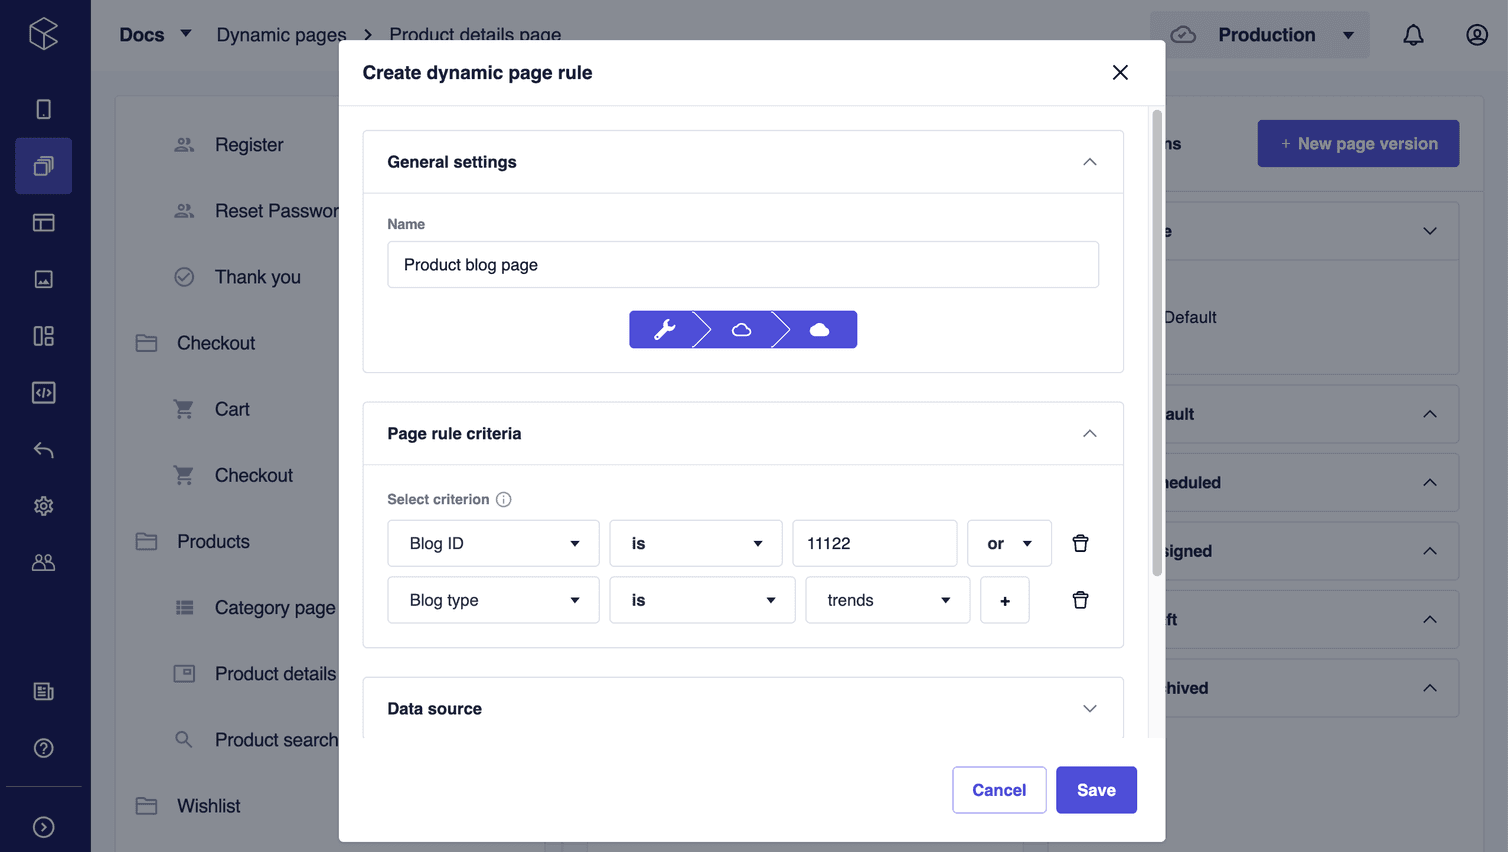Click the filled cloud stage in the stepper
Screen dimensions: 1508x852
818,329
